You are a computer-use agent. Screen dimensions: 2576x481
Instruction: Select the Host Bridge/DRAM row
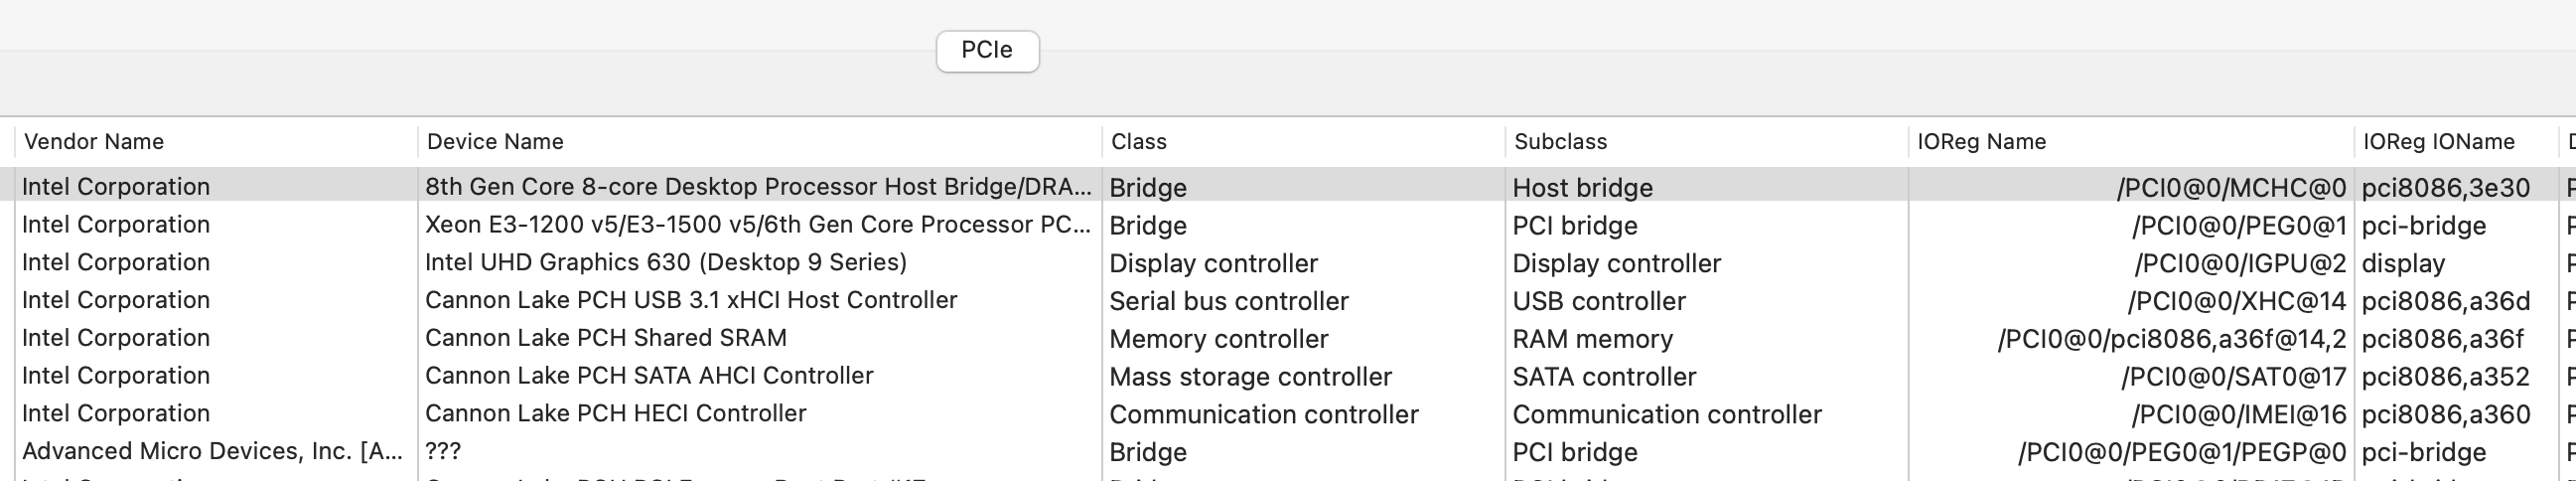757,187
